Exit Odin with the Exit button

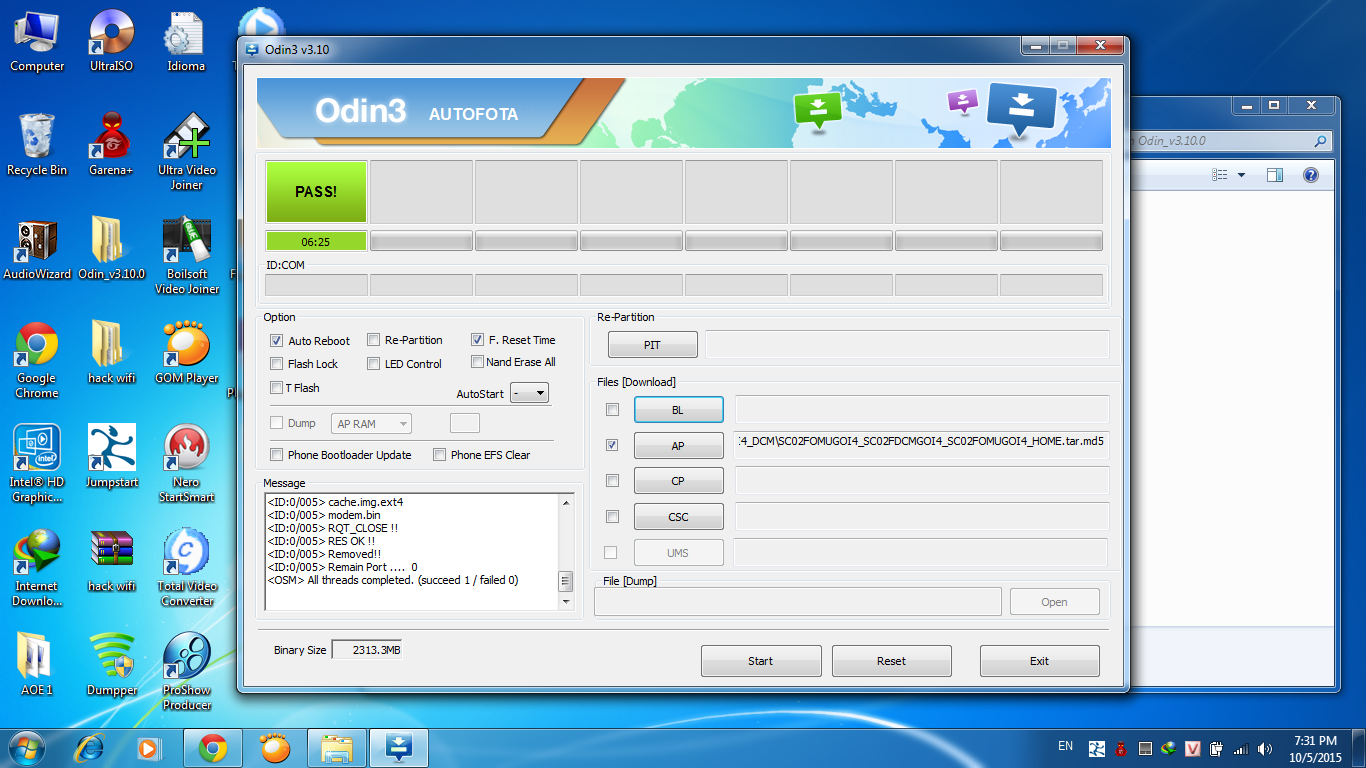[1039, 661]
